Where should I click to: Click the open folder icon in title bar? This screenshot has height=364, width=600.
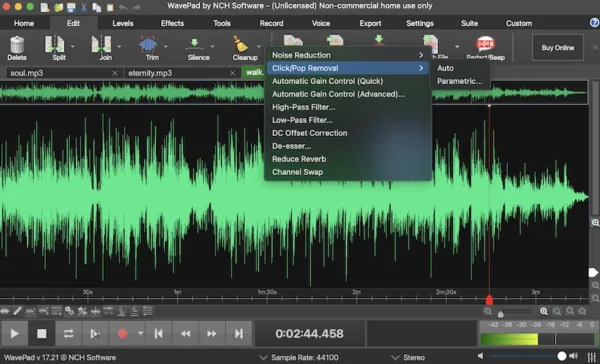pos(58,7)
